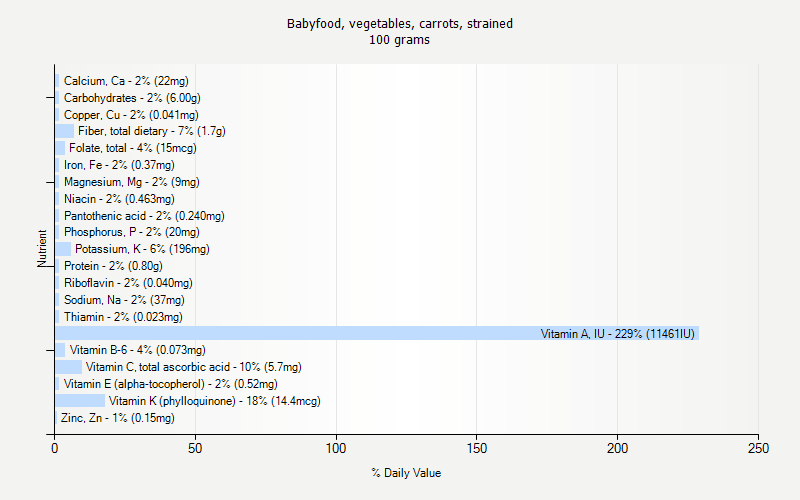This screenshot has height=500, width=800.
Task: Select the Pantothenic acid 2% label
Action: 144,215
